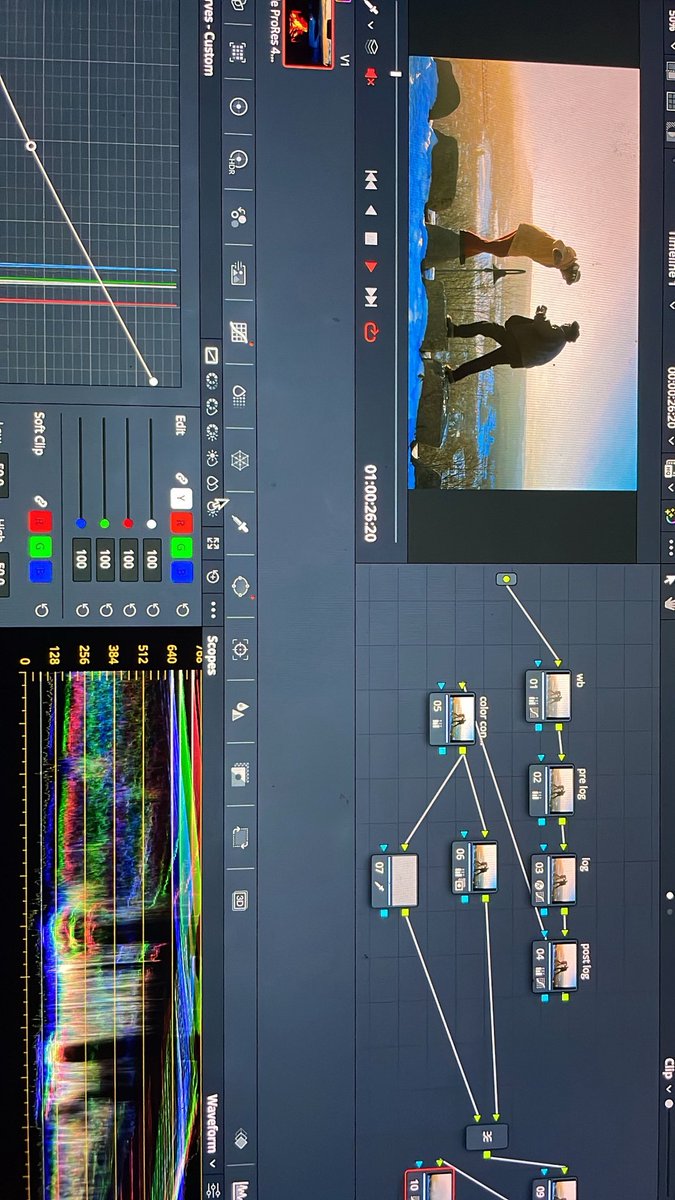Jump to first frame in transport
Screen dimensions: 675x1200
pos(371,181)
